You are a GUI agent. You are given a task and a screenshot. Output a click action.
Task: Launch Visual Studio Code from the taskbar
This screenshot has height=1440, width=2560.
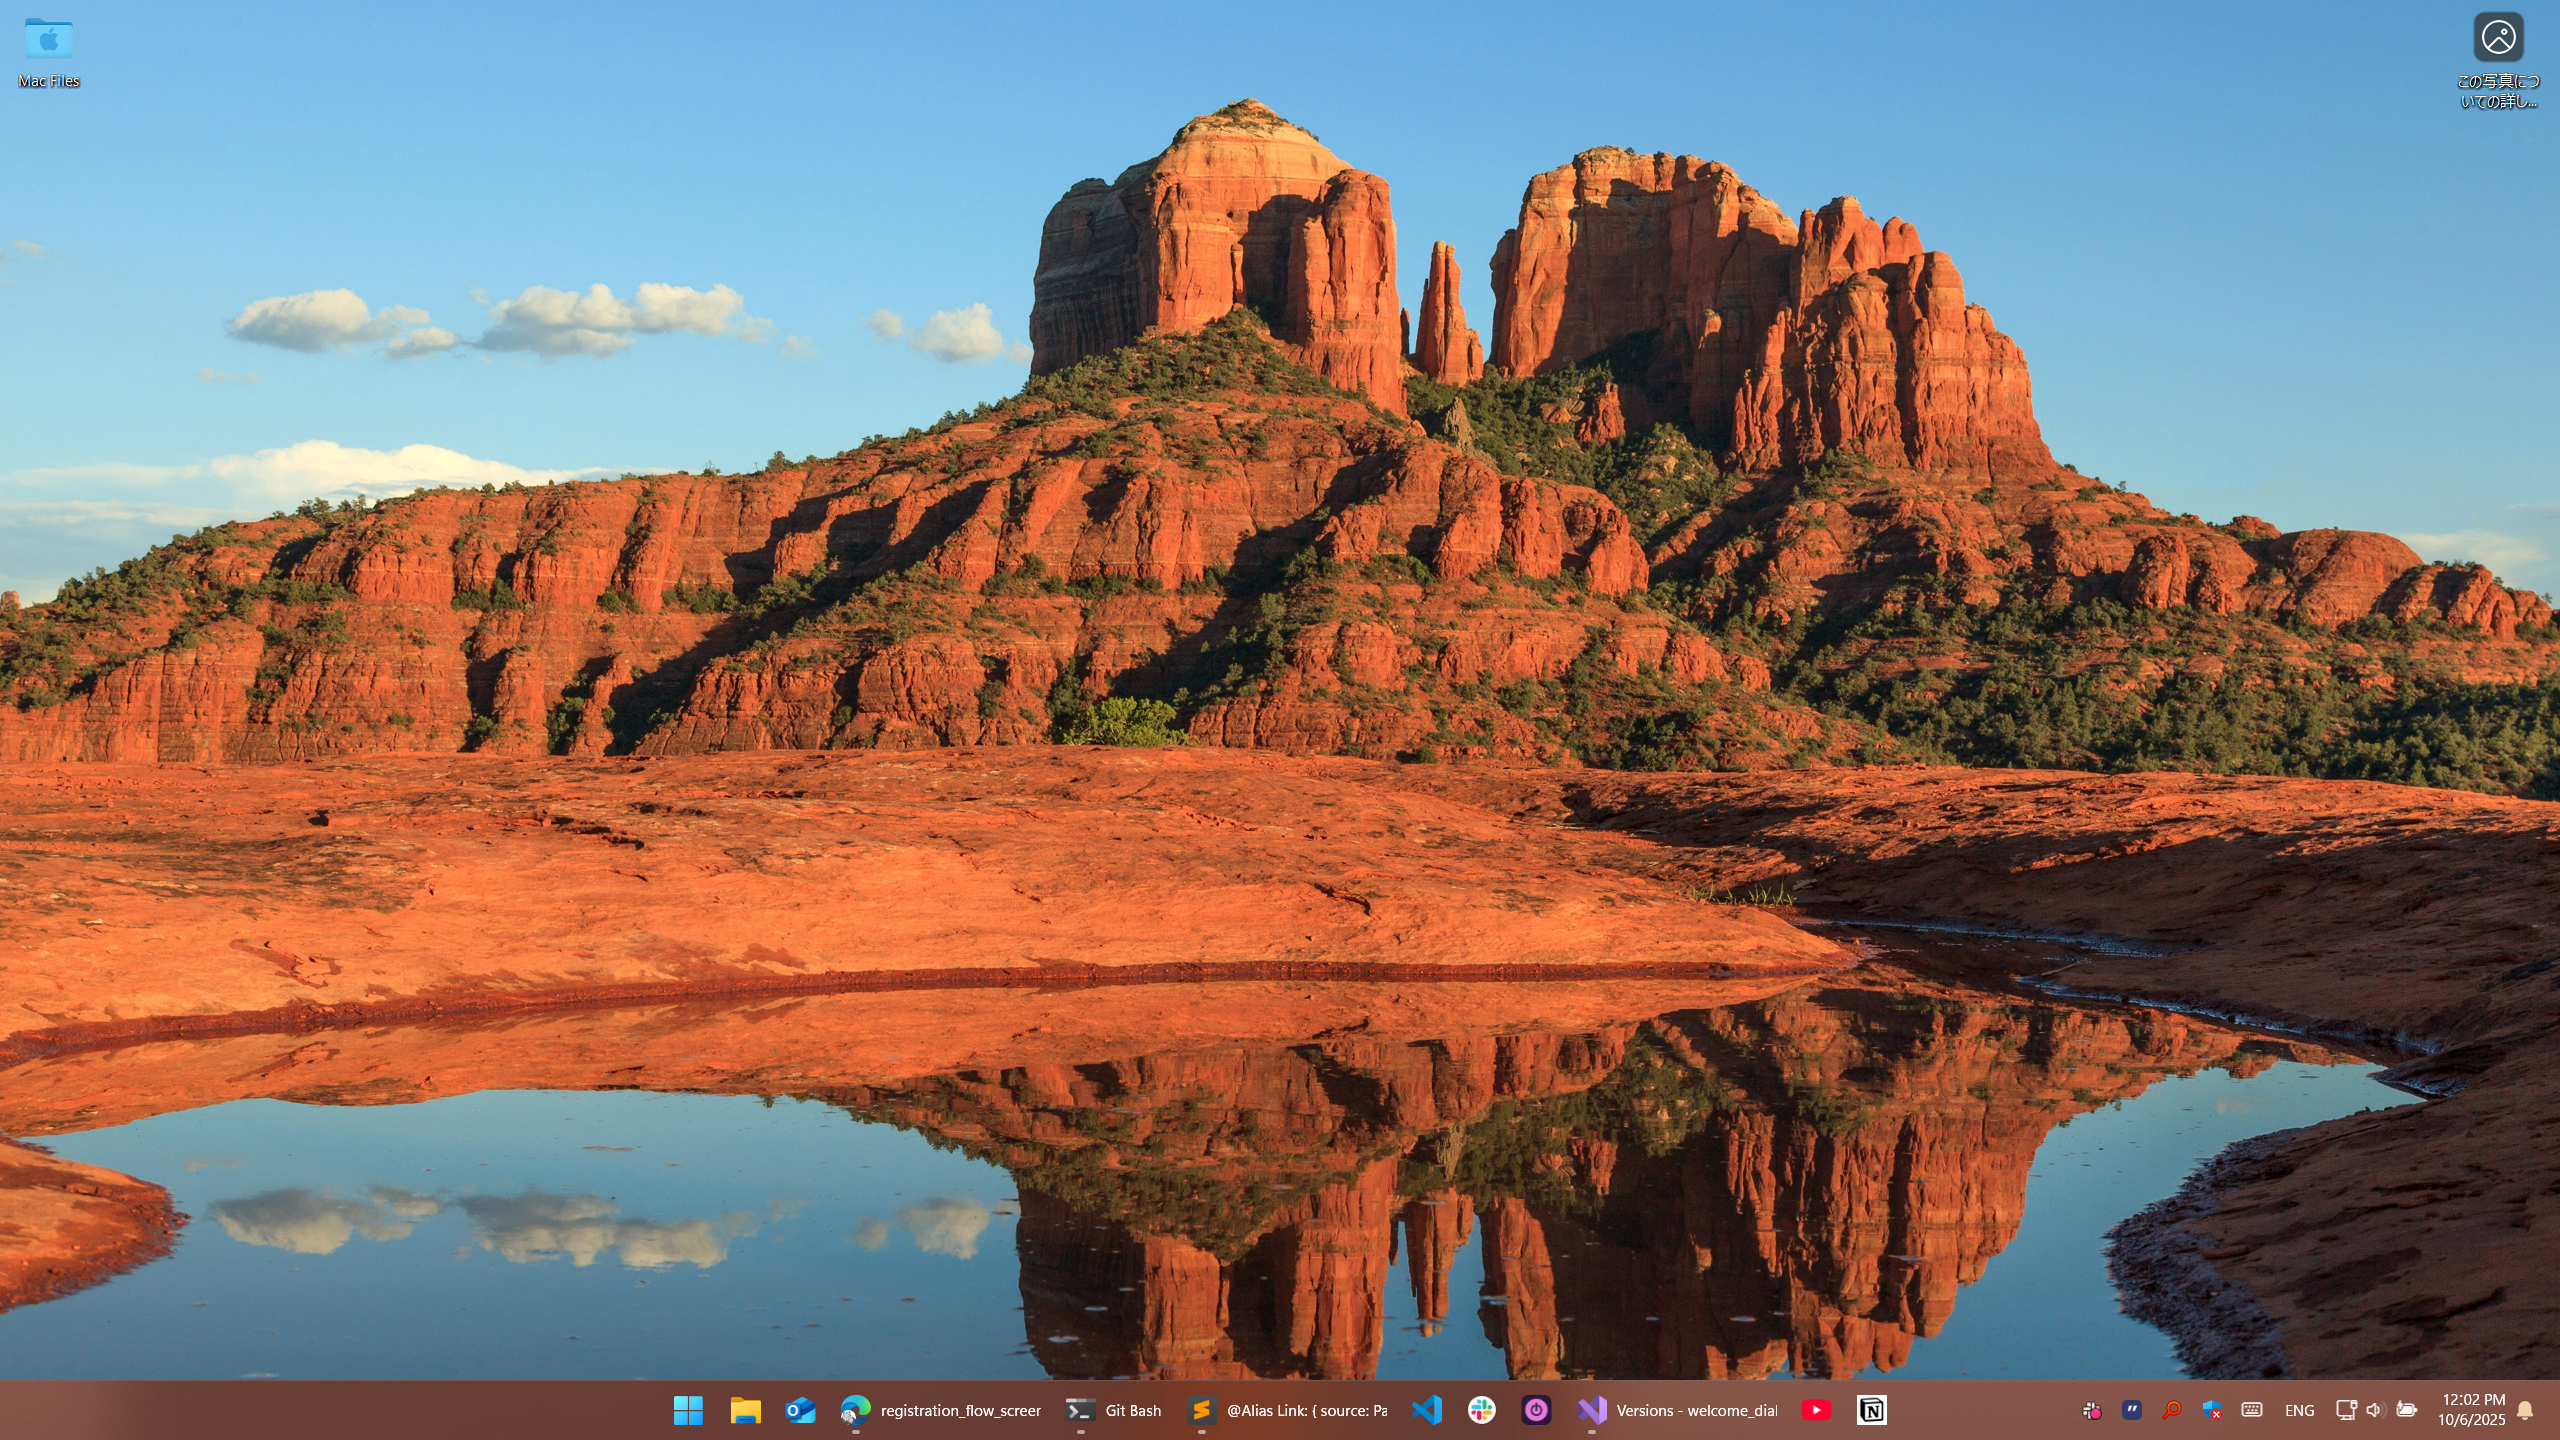click(x=1427, y=1410)
